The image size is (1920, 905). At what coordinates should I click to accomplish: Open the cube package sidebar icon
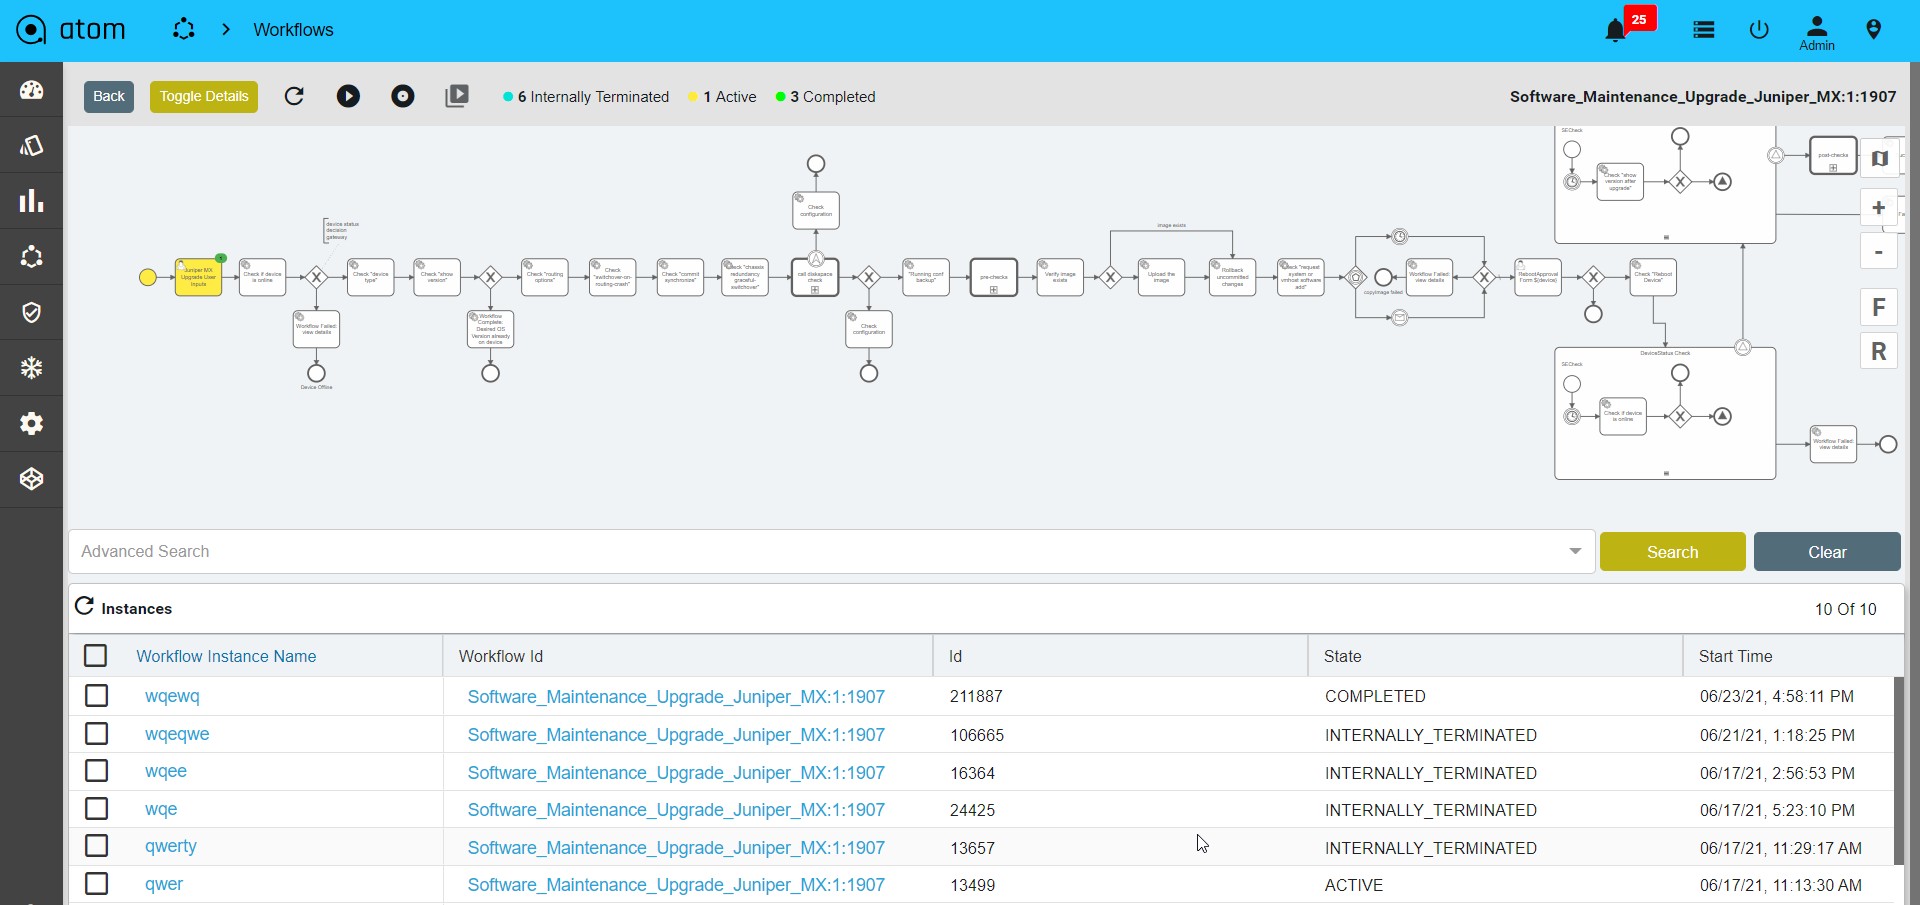pos(32,479)
